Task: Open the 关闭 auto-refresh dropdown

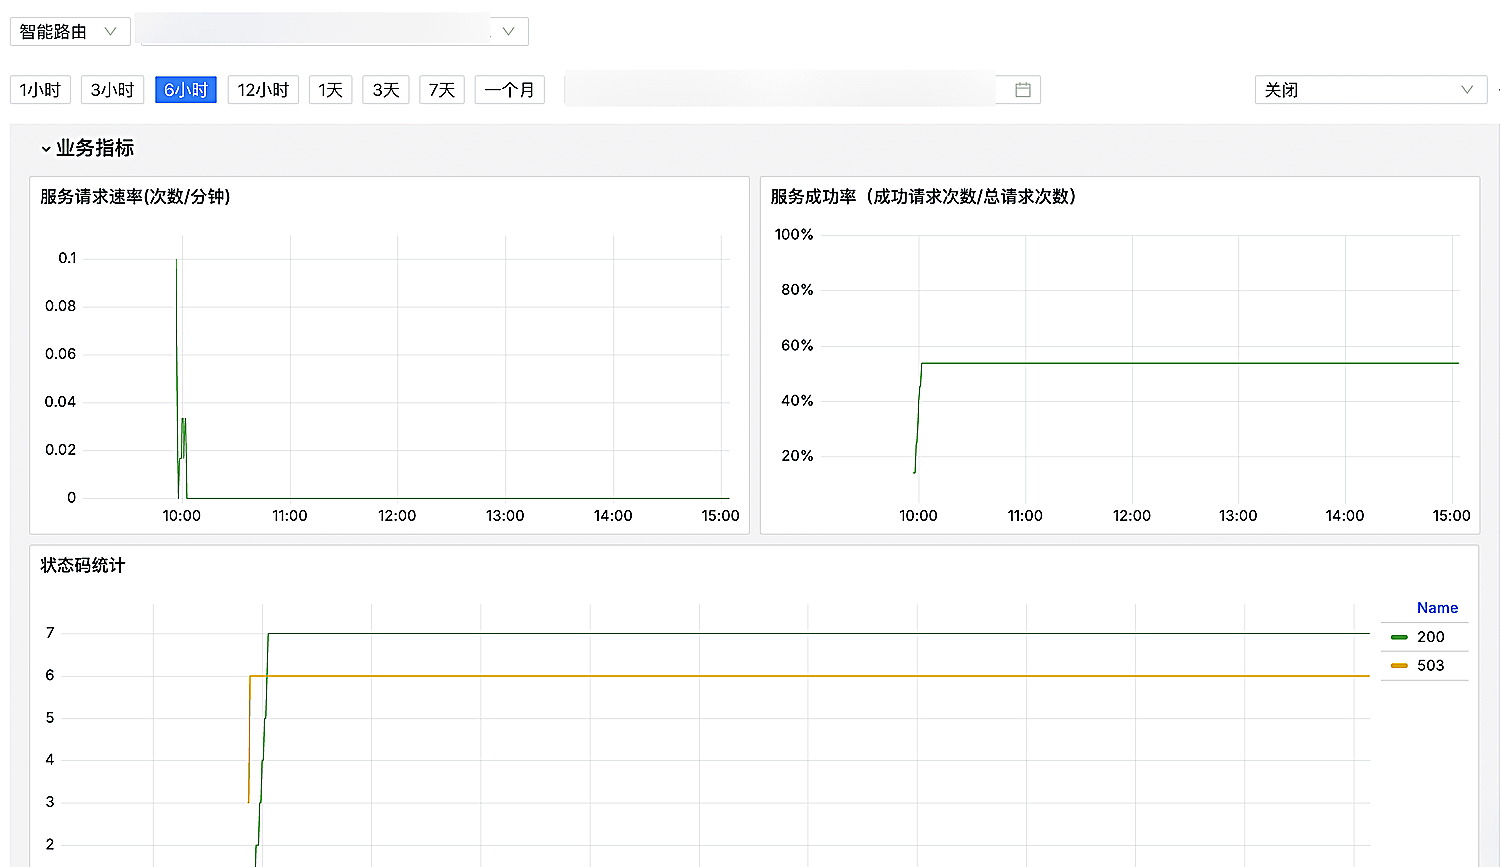Action: pos(1370,90)
